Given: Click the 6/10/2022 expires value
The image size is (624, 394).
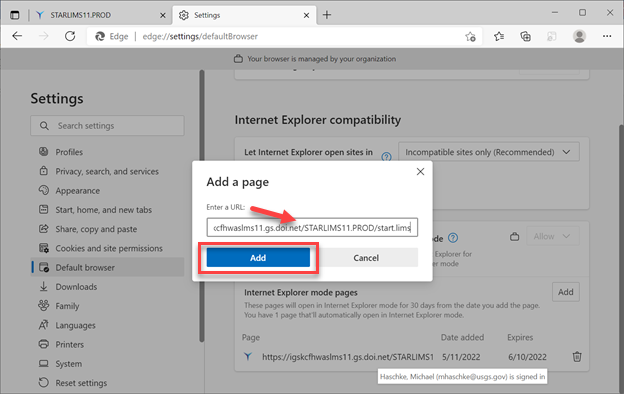Looking at the screenshot, I should 527,357.
